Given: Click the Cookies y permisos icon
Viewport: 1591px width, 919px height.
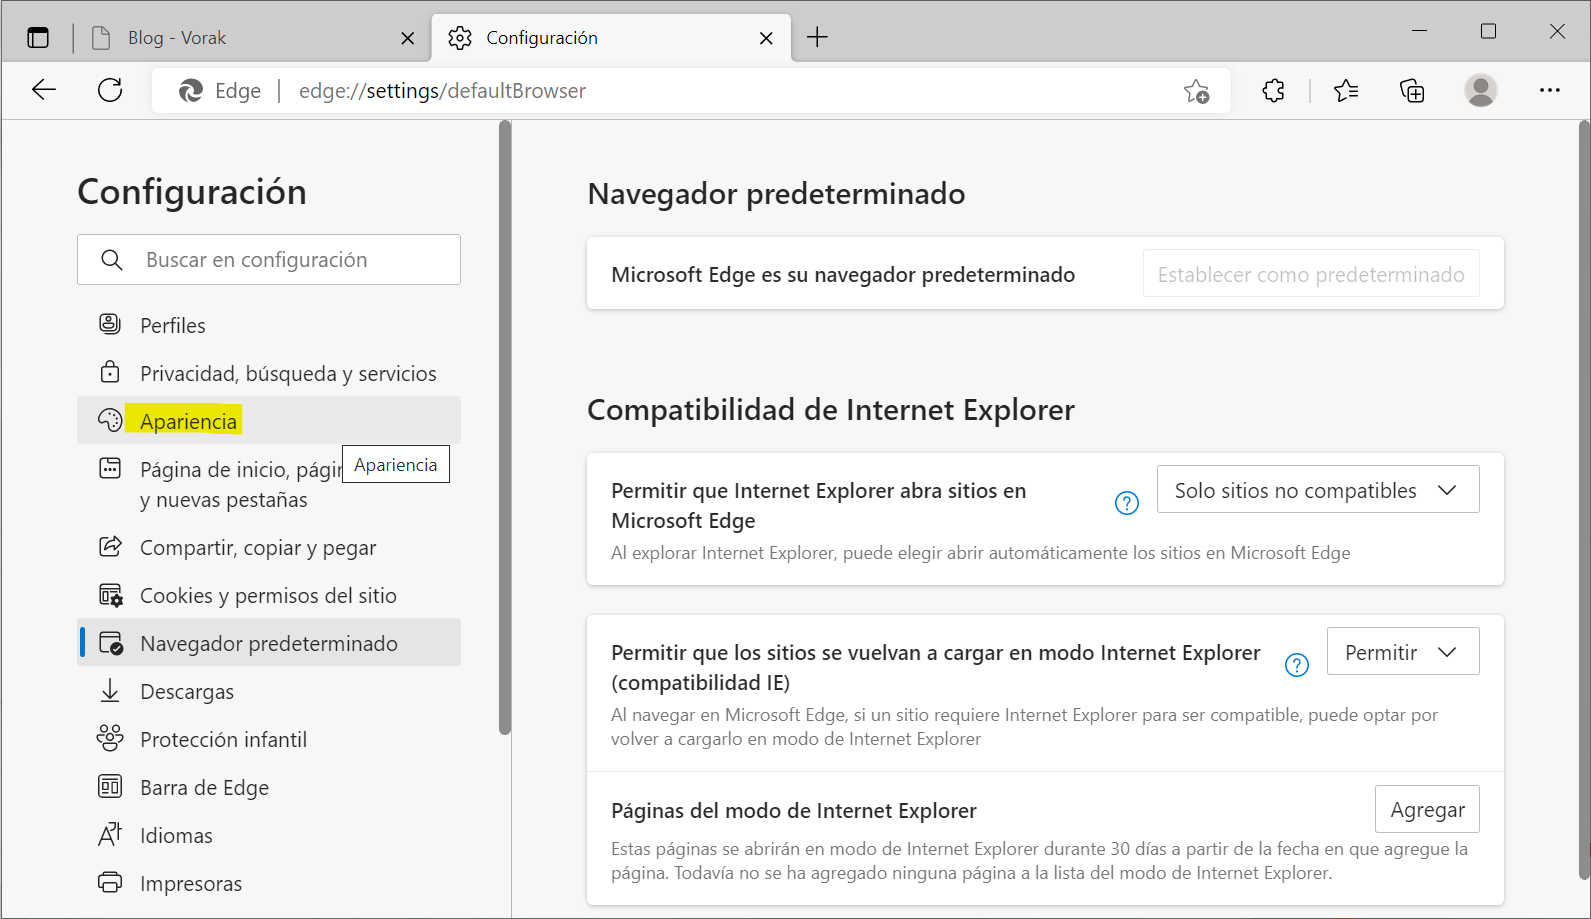Looking at the screenshot, I should (x=110, y=595).
